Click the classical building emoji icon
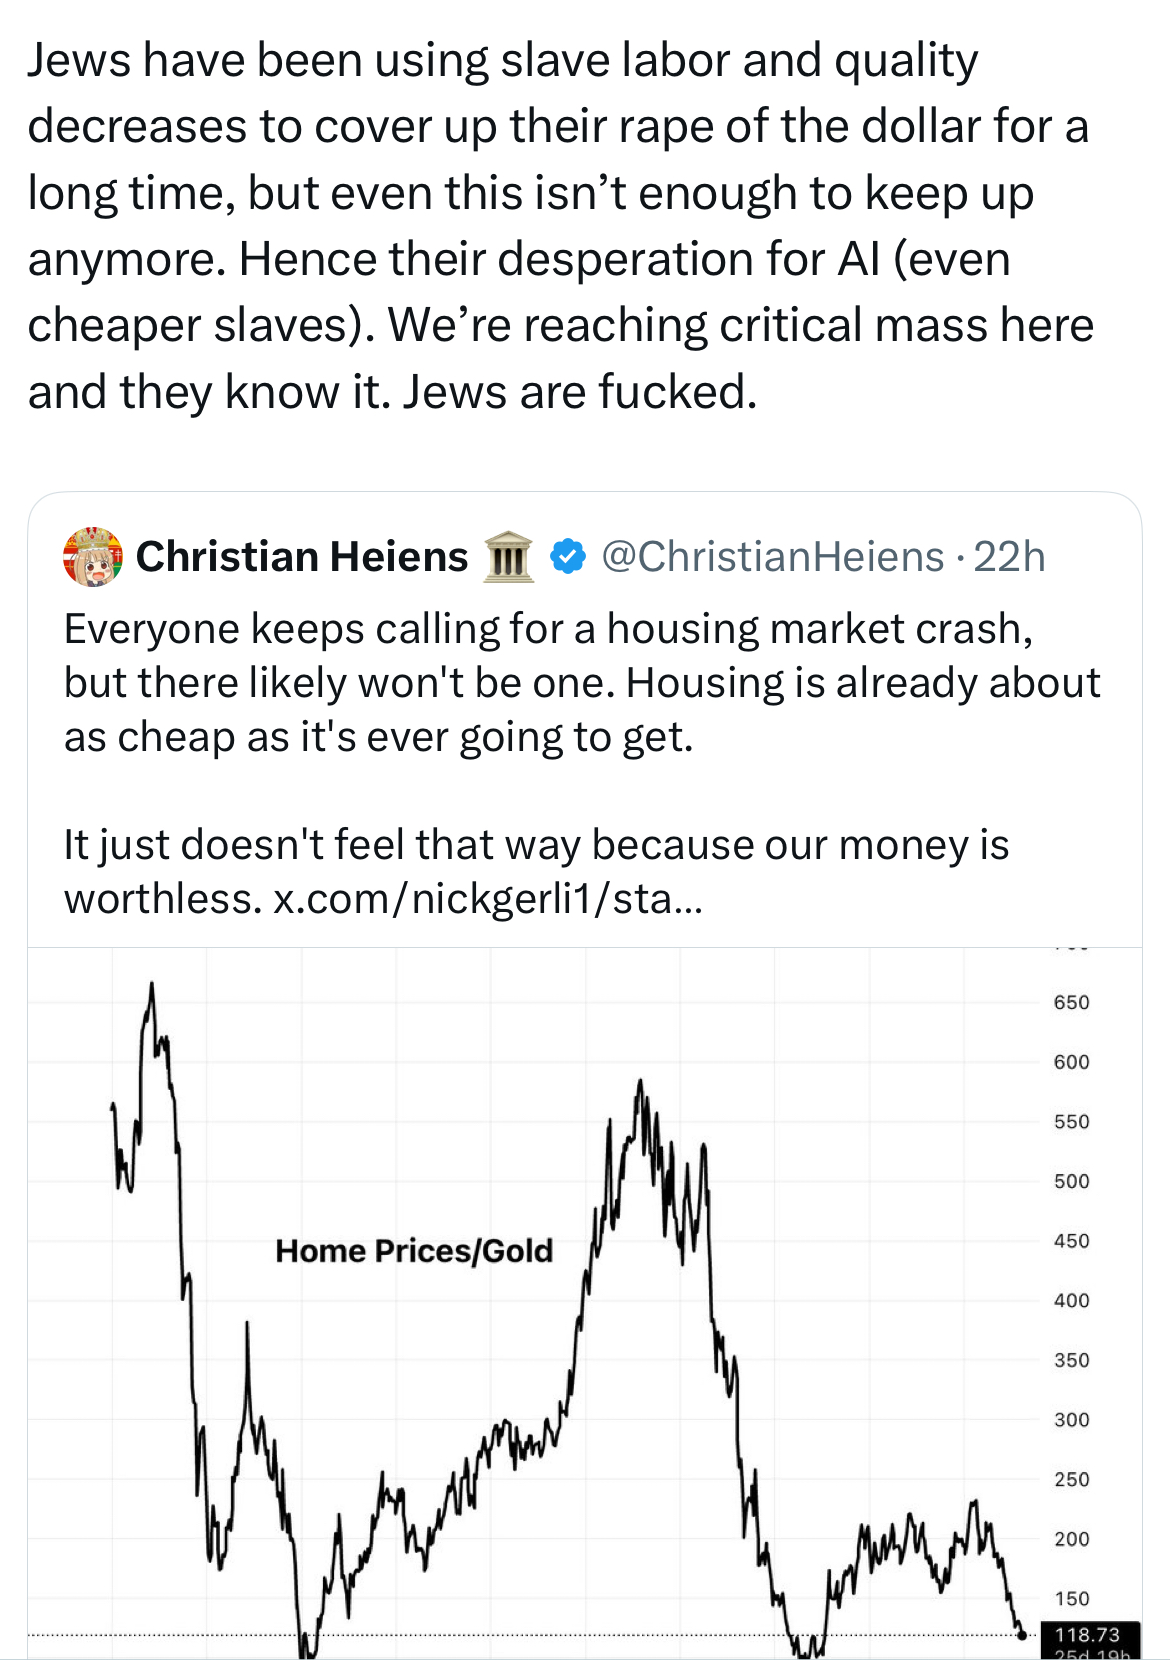The height and width of the screenshot is (1660, 1170). (x=508, y=557)
